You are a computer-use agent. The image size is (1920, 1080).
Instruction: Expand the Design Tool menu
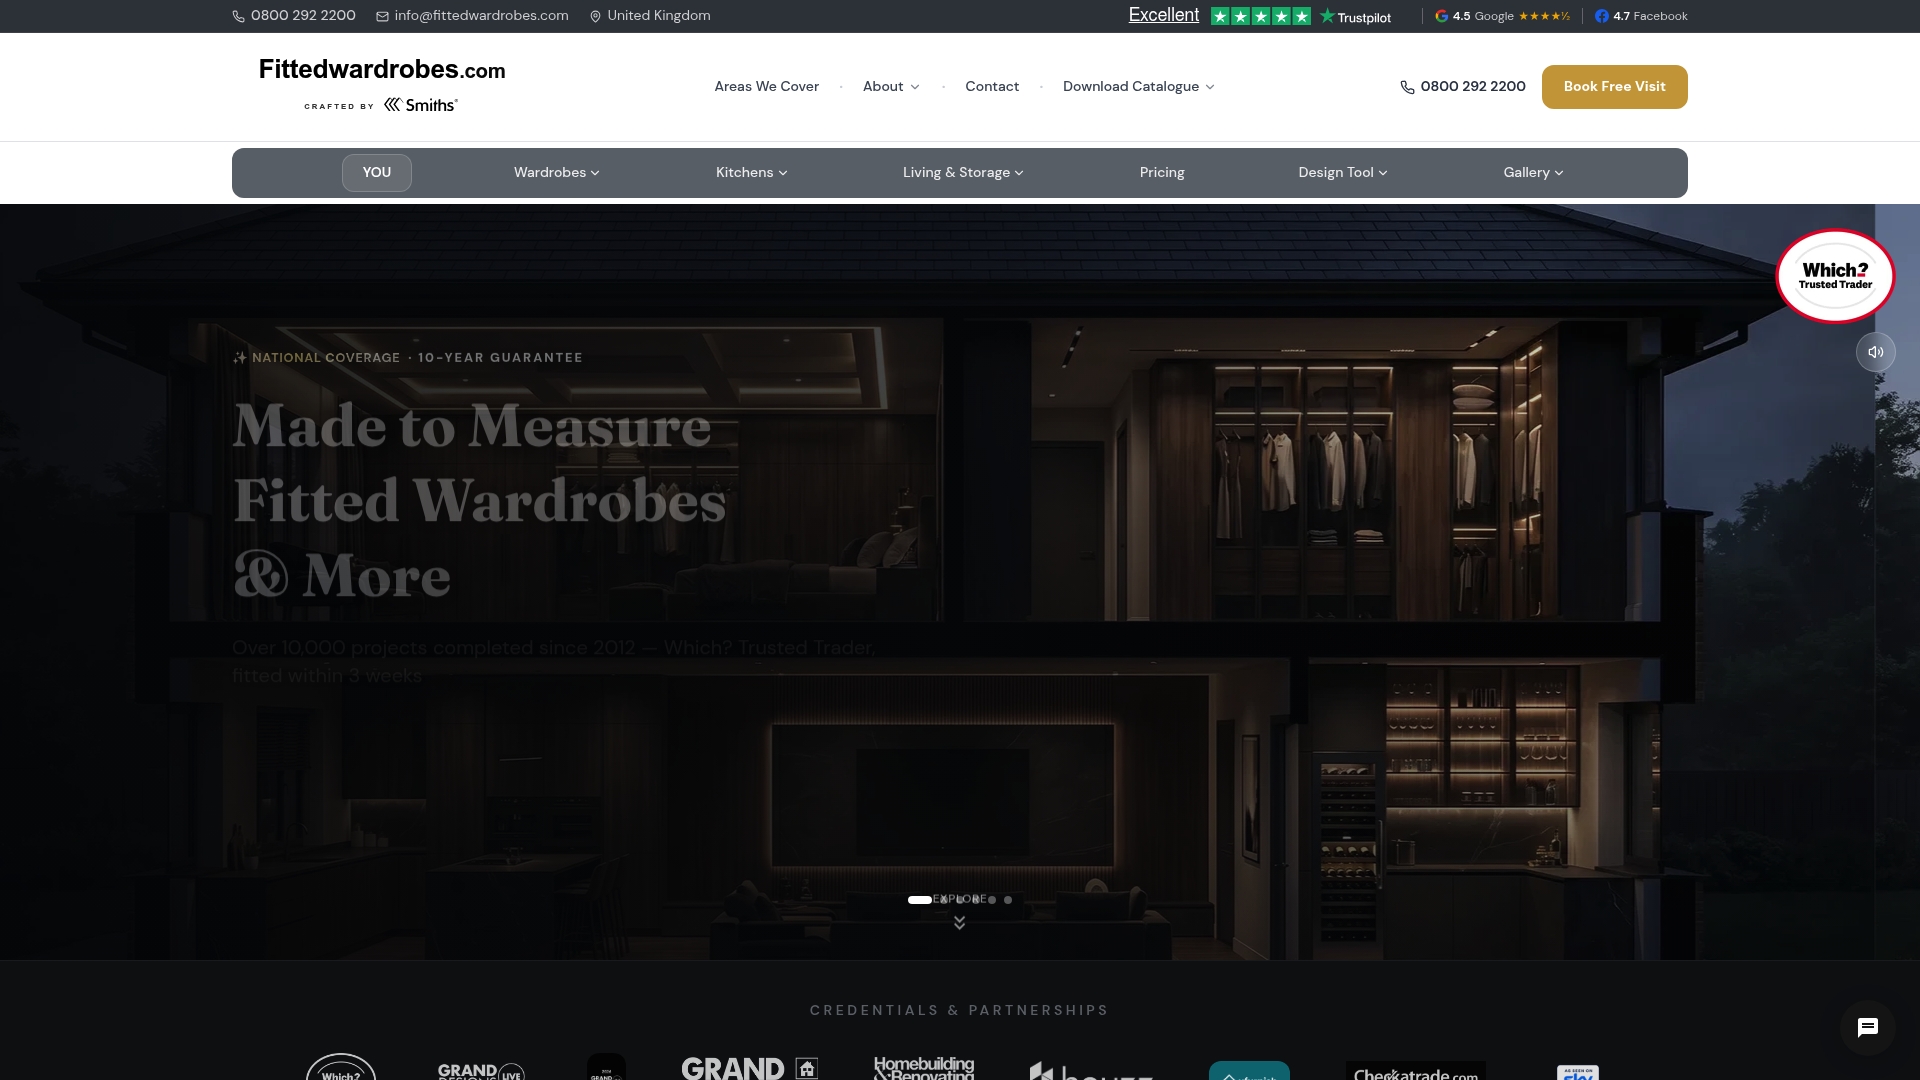pos(1343,173)
